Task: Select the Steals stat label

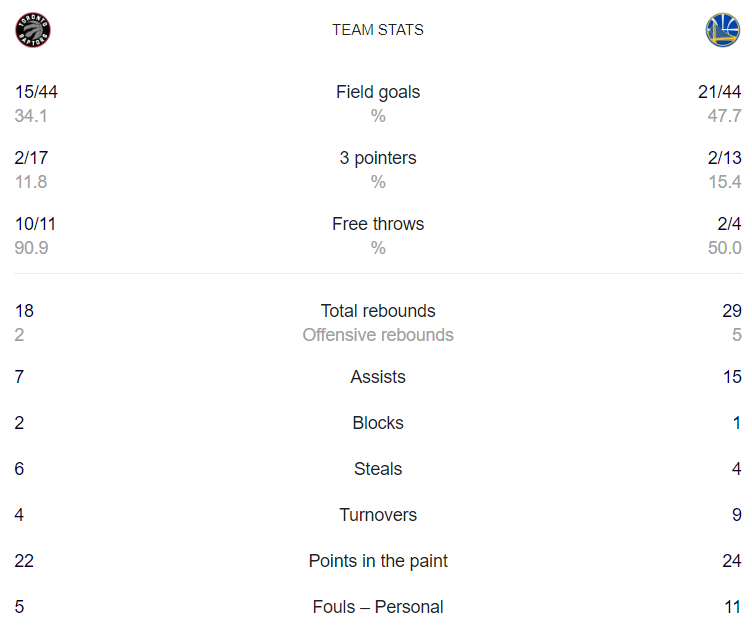Action: 378,469
